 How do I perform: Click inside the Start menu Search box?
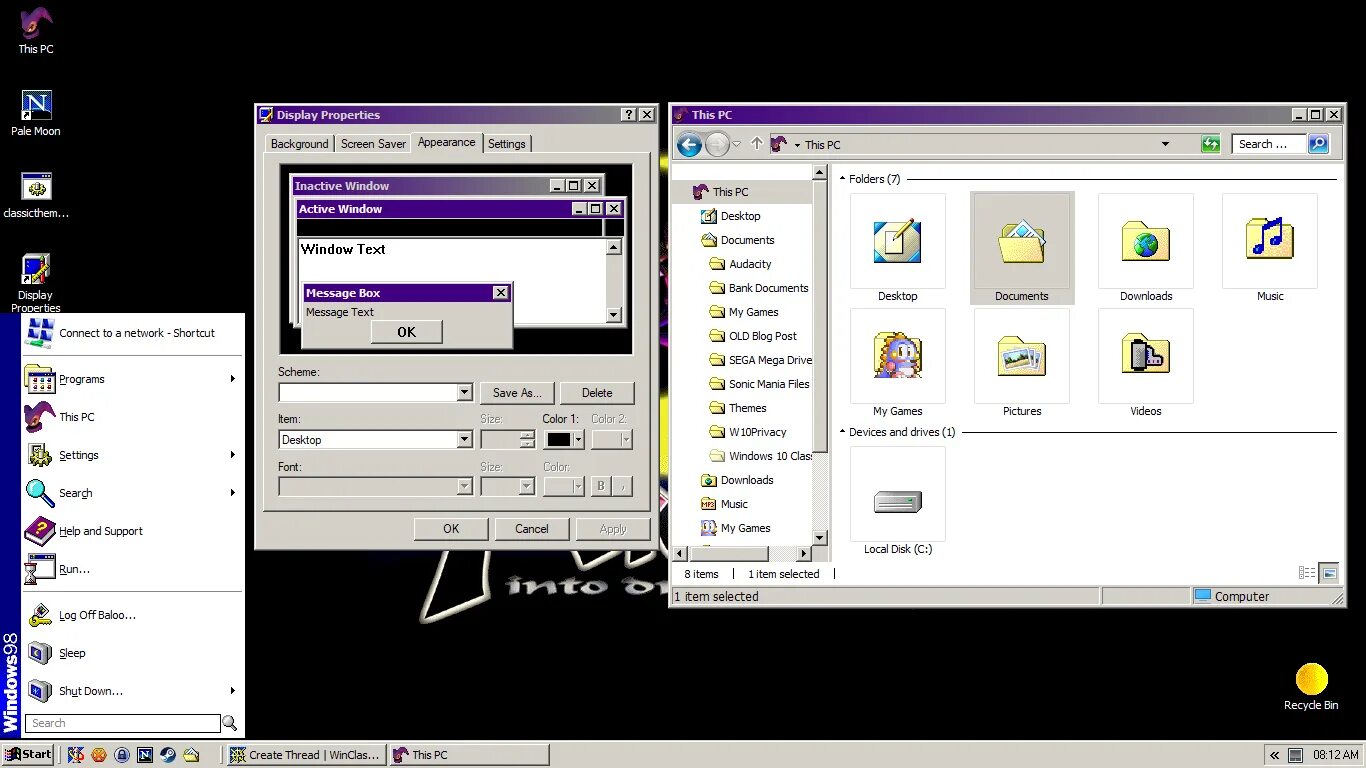(124, 723)
